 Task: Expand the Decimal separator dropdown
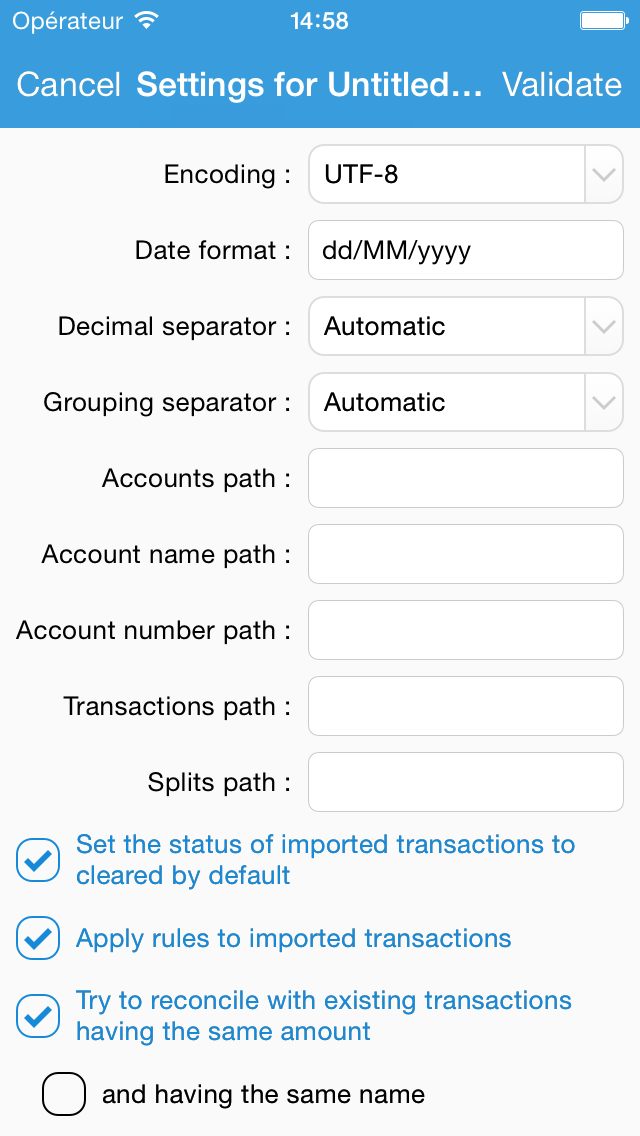click(x=604, y=327)
